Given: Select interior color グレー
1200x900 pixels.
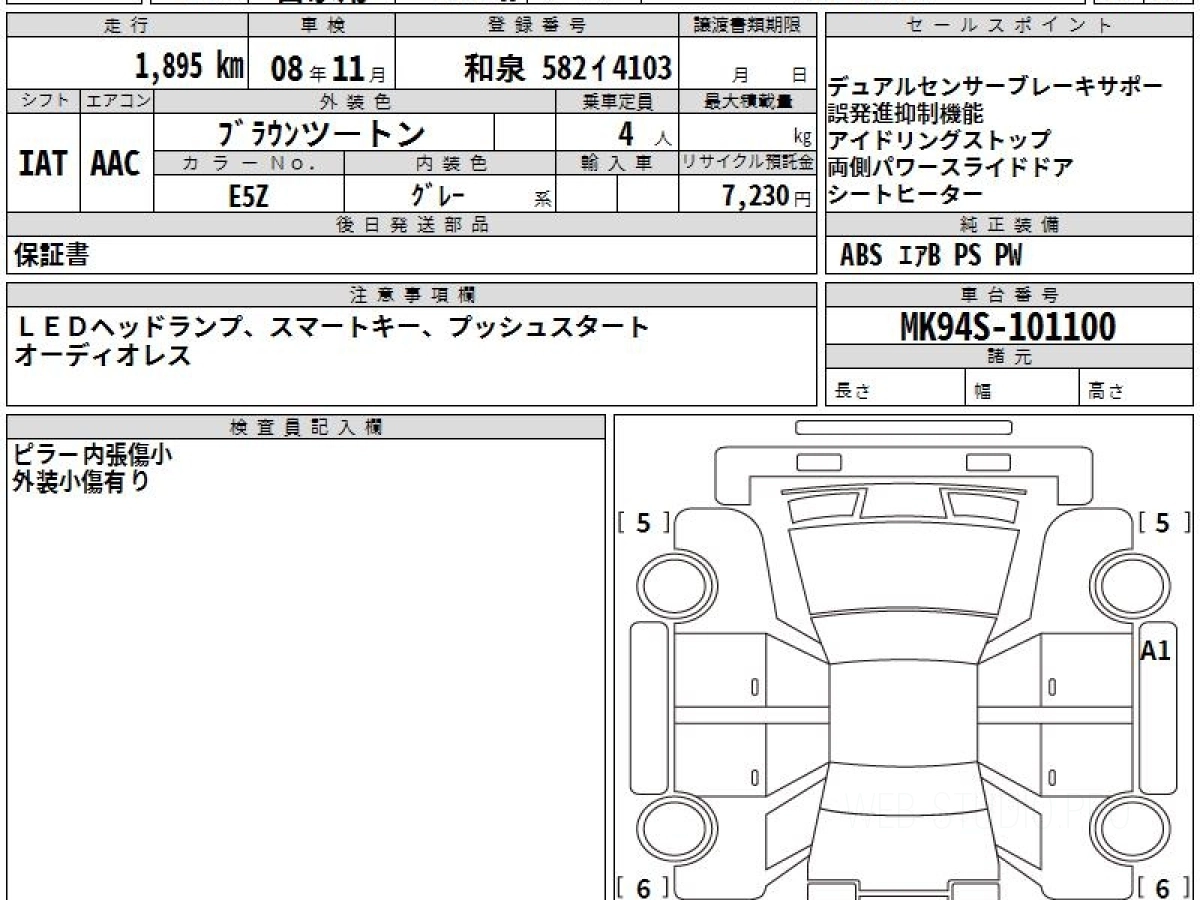Looking at the screenshot, I should (x=440, y=194).
